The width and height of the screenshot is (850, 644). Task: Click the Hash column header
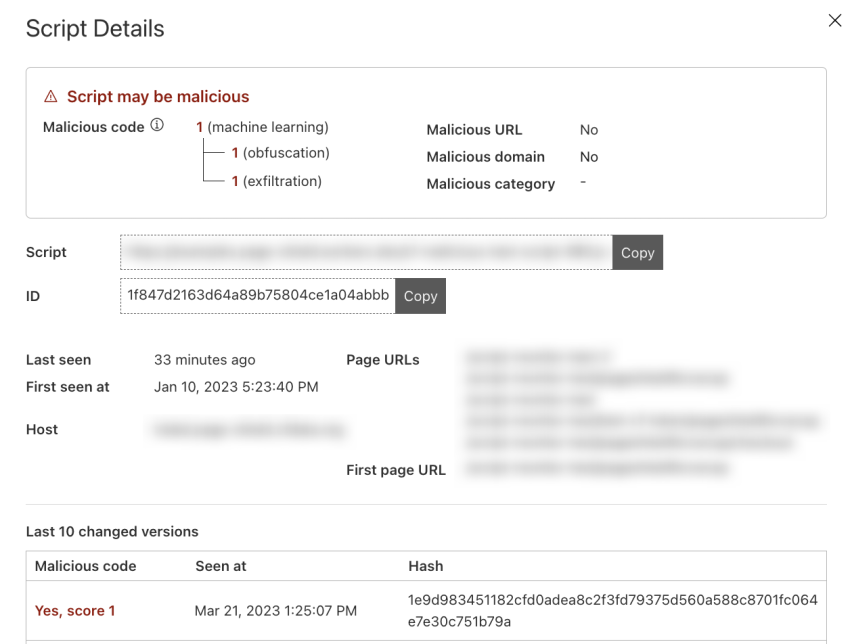pyautogui.click(x=425, y=566)
